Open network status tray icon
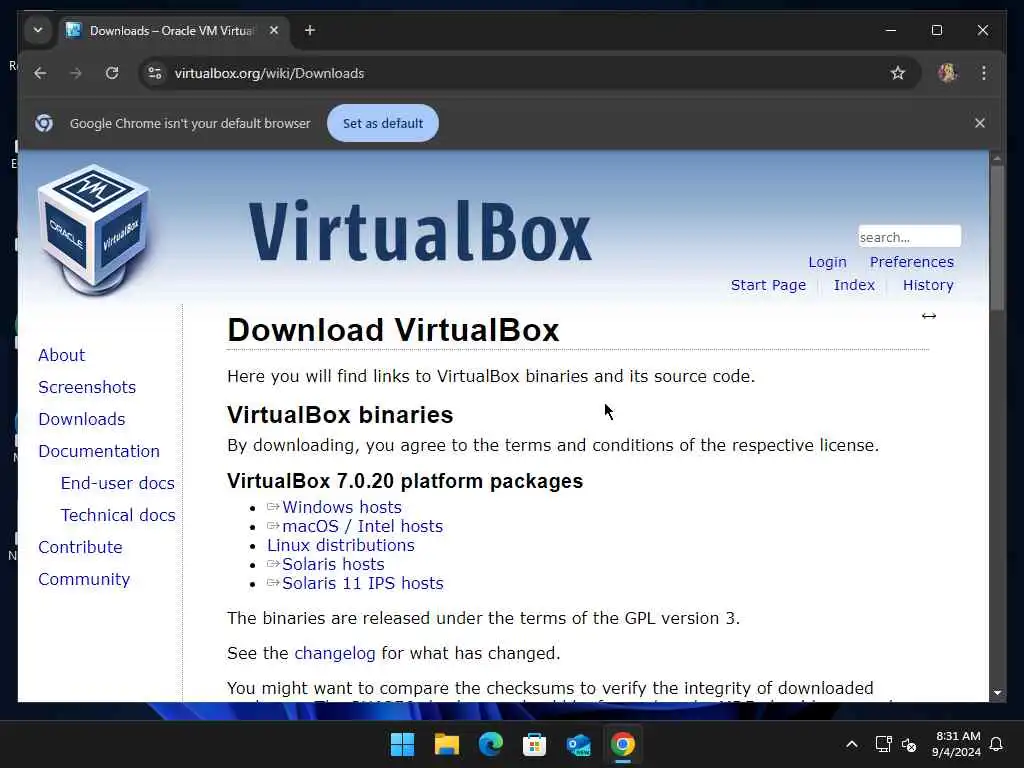The width and height of the screenshot is (1024, 768). point(883,744)
